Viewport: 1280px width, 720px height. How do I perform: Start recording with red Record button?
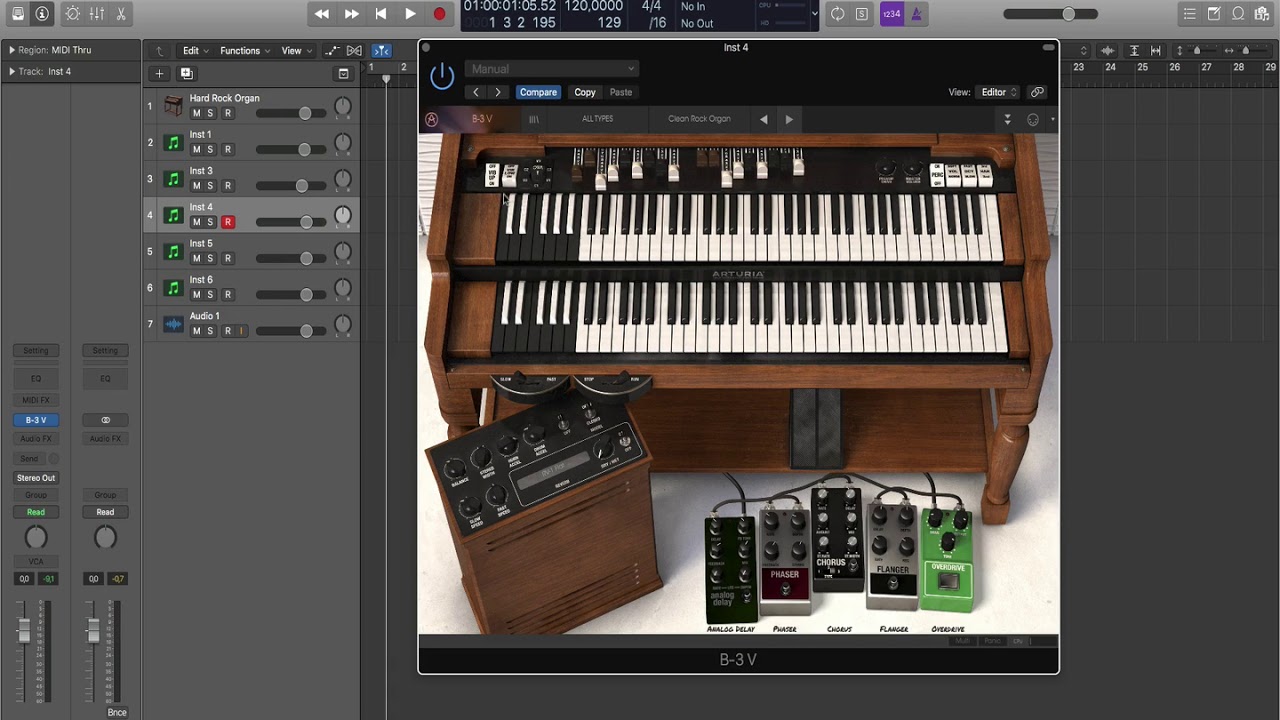coord(439,14)
